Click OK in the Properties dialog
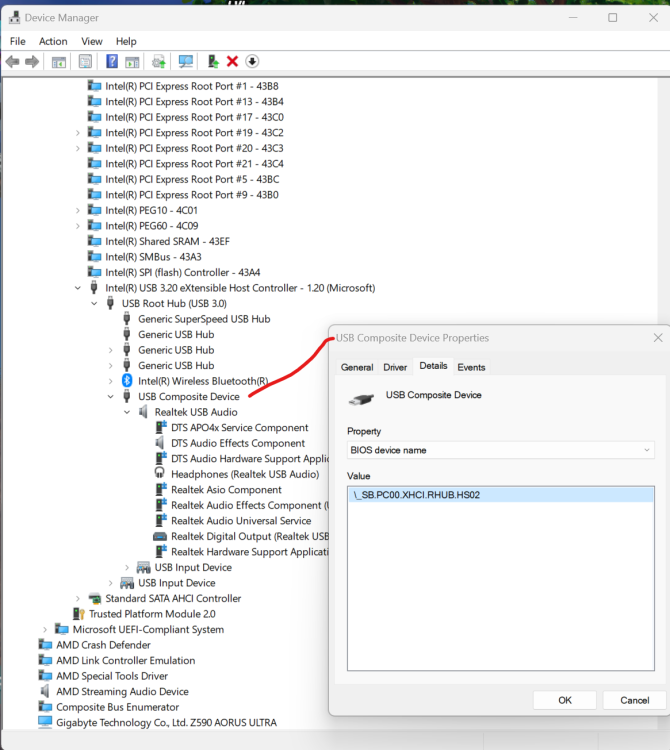Screen dimensions: 670x750 pyautogui.click(x=565, y=700)
